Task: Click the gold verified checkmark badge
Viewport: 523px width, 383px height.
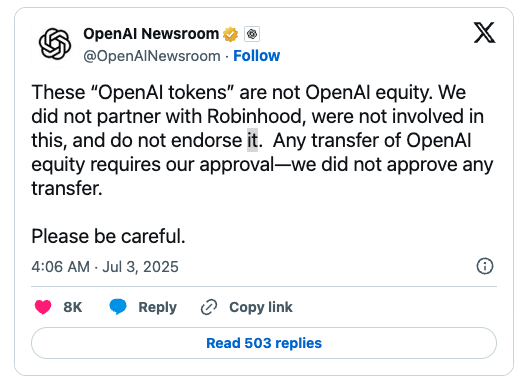Action: point(230,34)
